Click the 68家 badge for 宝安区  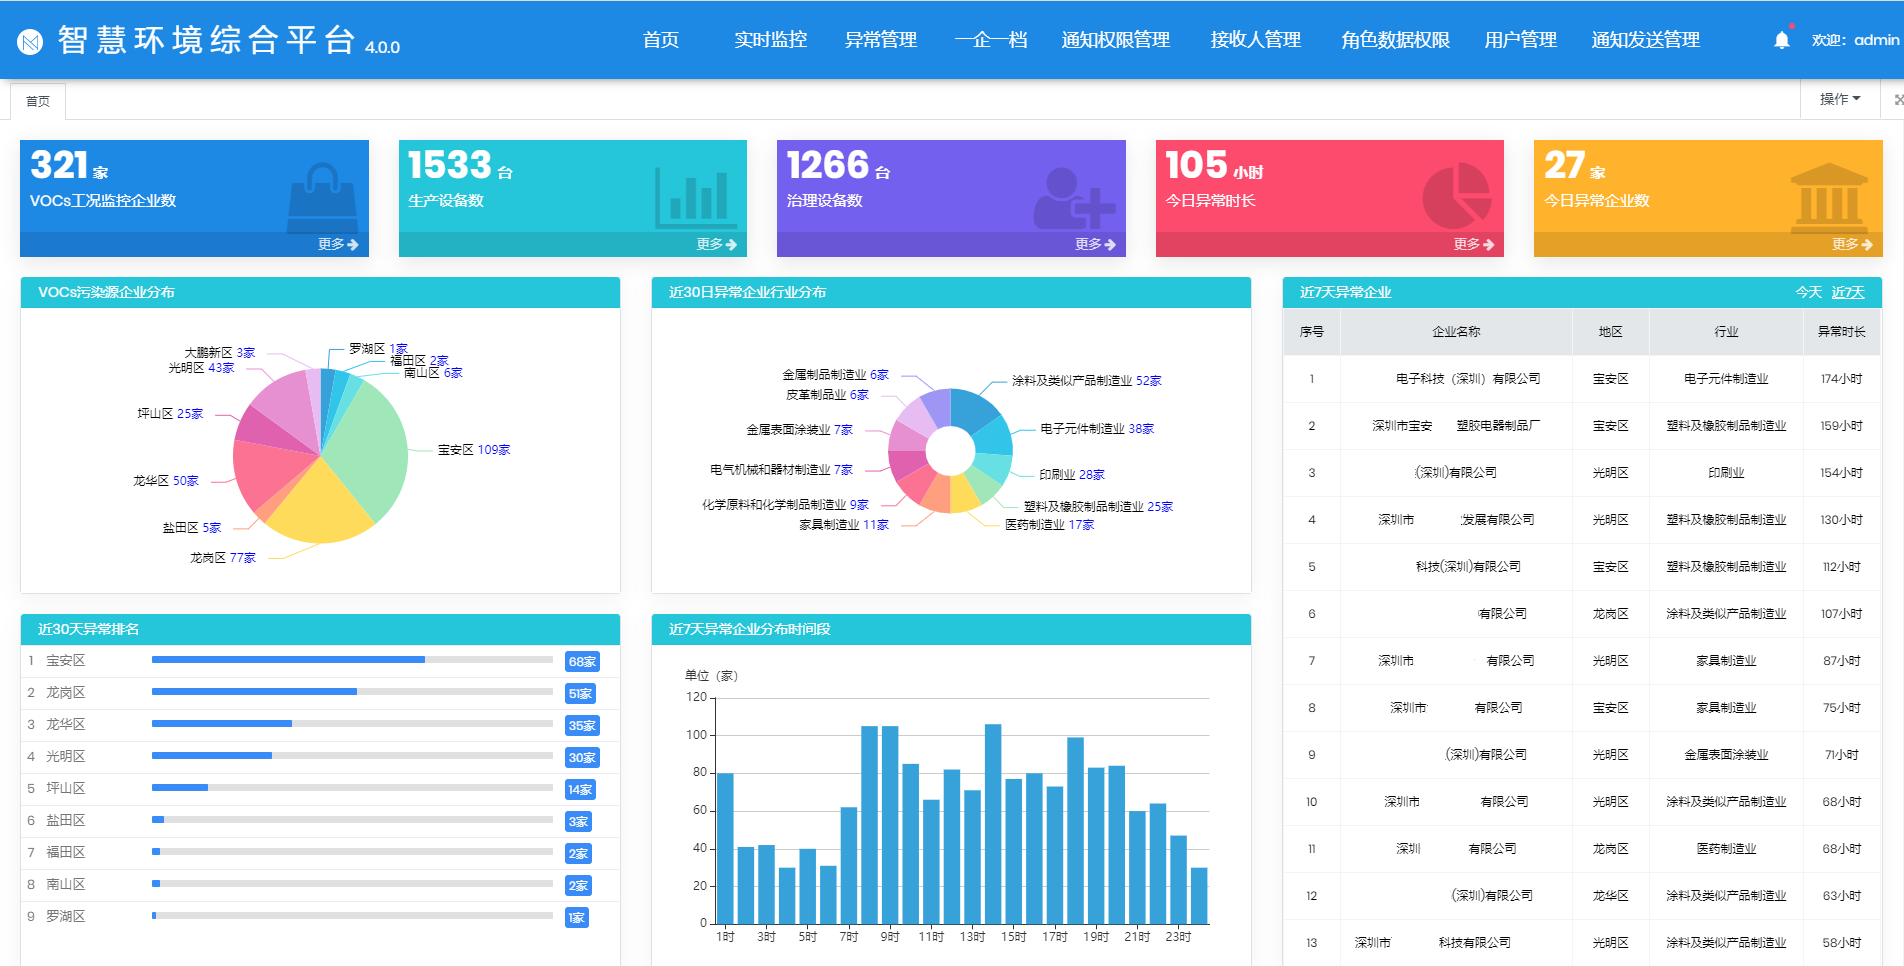click(582, 662)
